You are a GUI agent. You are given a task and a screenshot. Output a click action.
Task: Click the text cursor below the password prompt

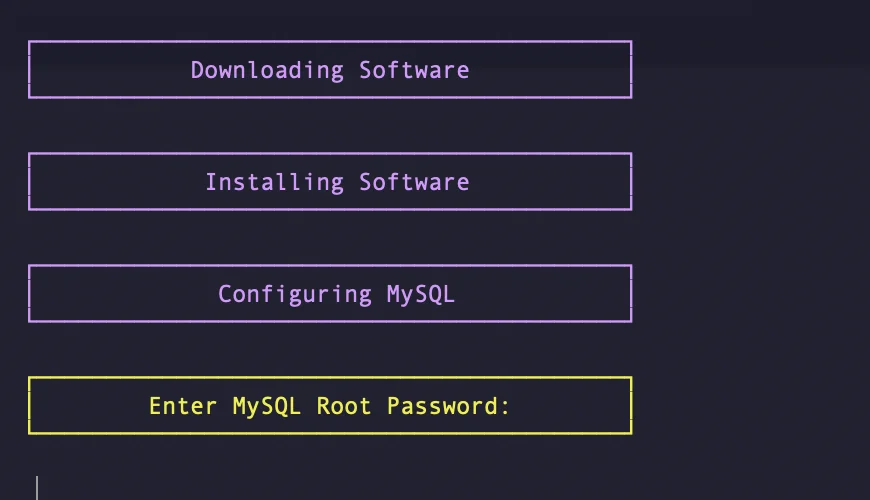37,487
